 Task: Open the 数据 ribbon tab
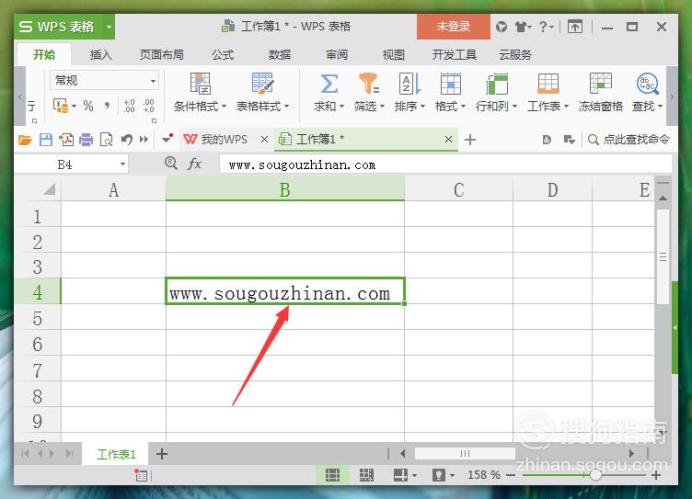click(x=280, y=55)
